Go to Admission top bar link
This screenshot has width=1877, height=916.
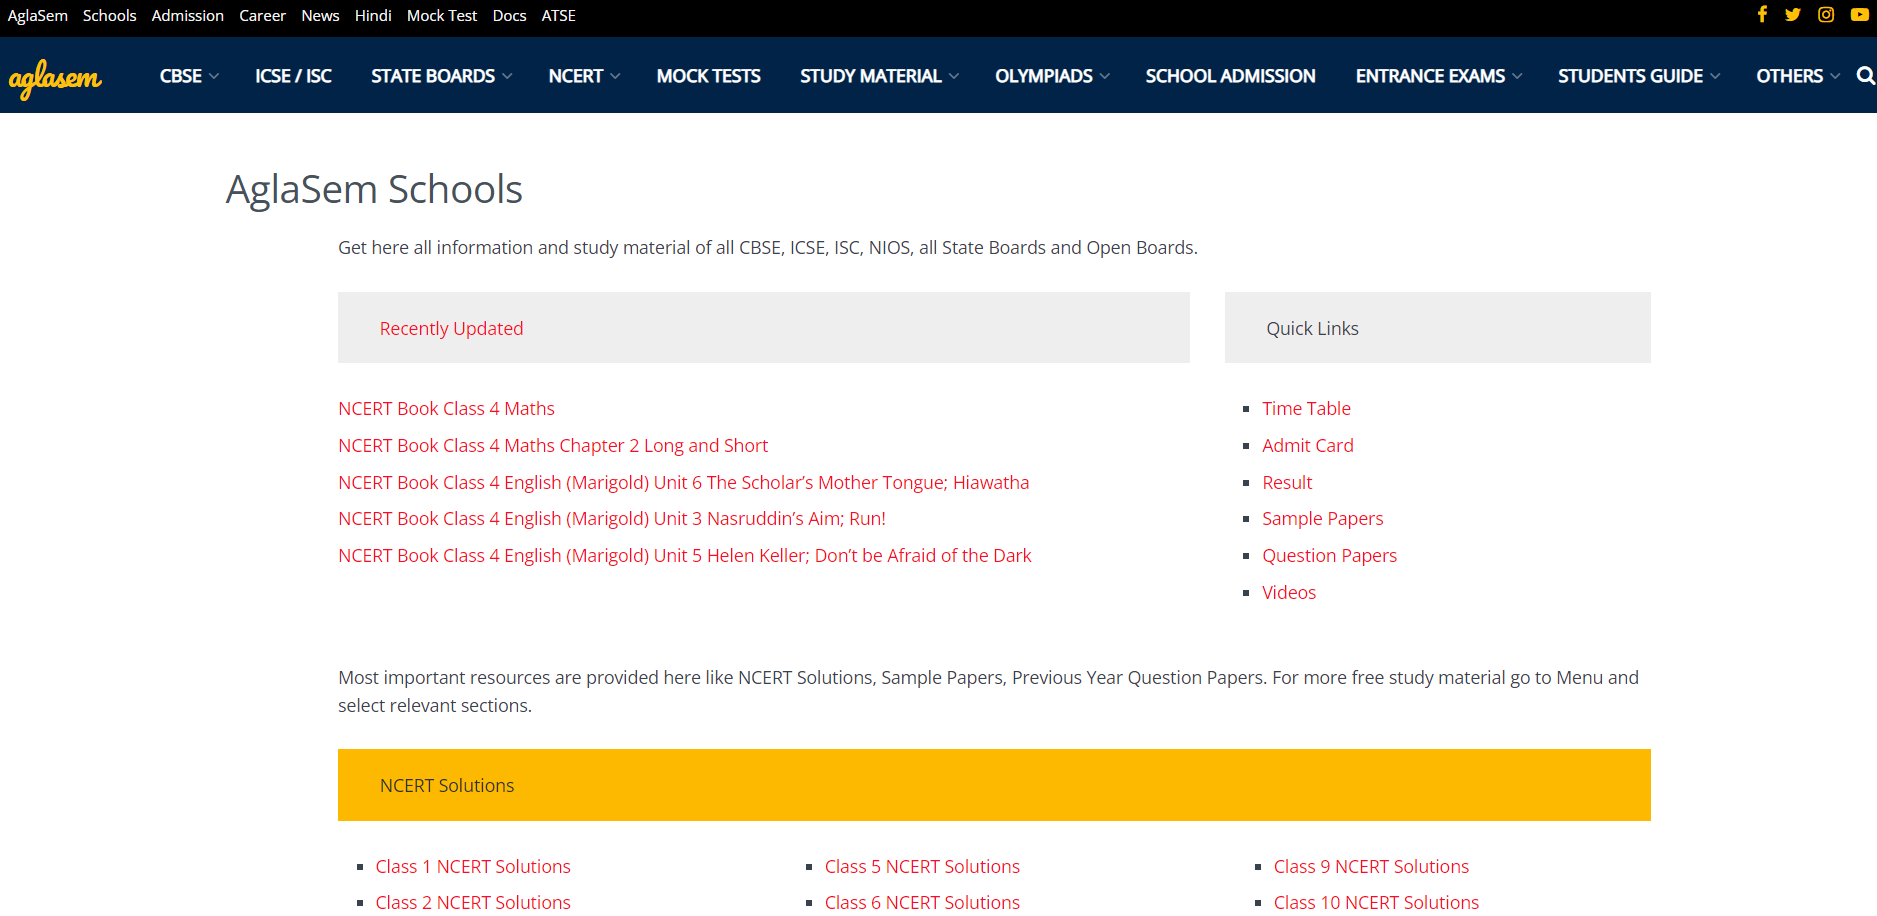(187, 16)
